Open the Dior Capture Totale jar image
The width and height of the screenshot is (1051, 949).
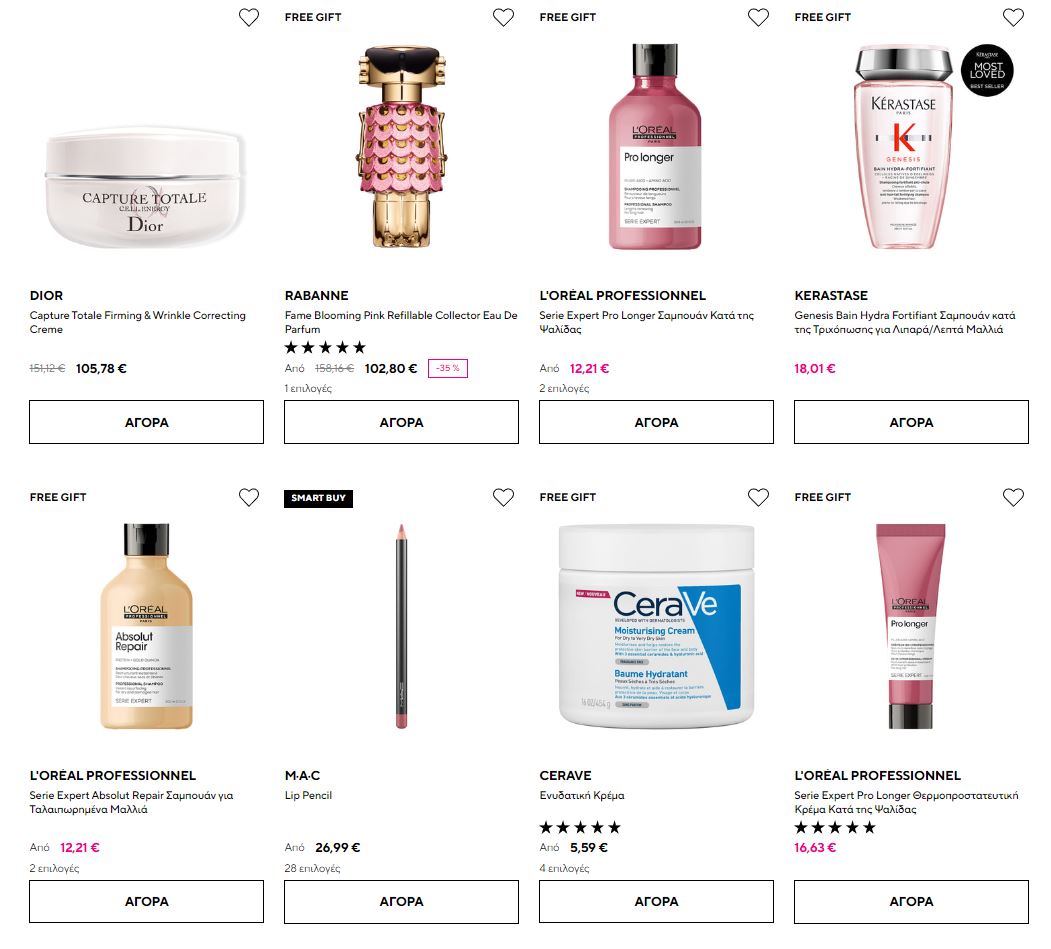146,186
